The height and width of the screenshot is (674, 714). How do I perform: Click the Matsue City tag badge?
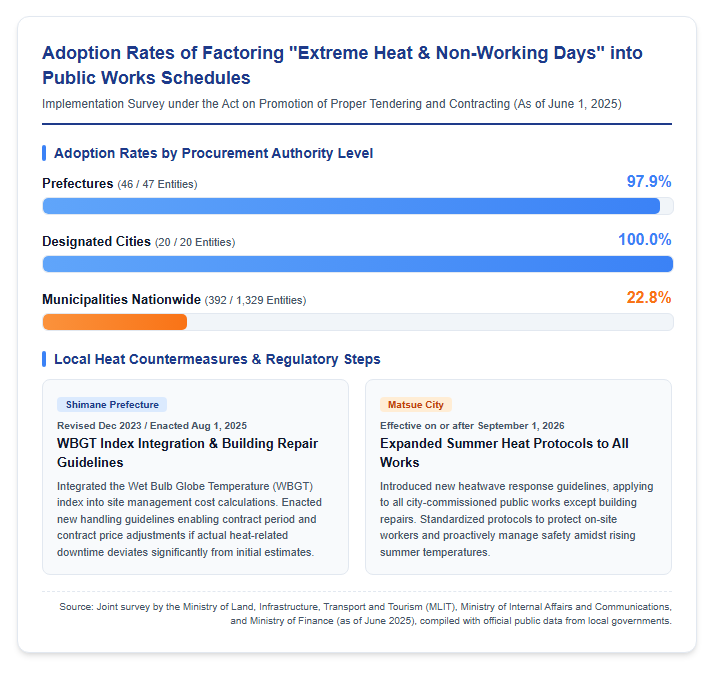tap(416, 404)
